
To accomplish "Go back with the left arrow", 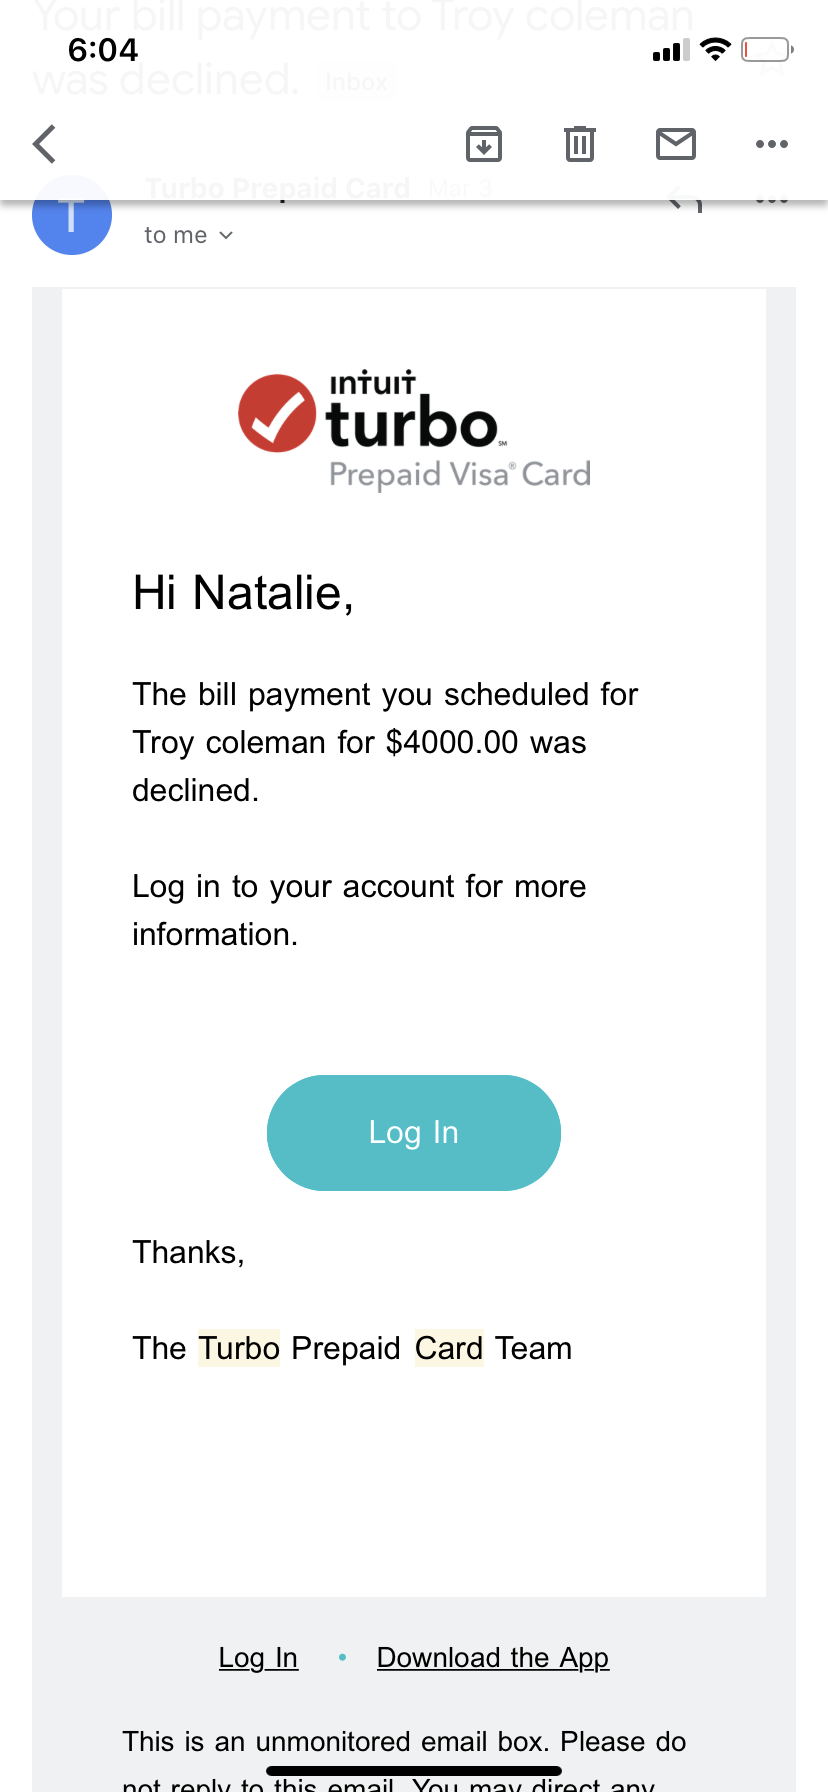I will pyautogui.click(x=45, y=144).
